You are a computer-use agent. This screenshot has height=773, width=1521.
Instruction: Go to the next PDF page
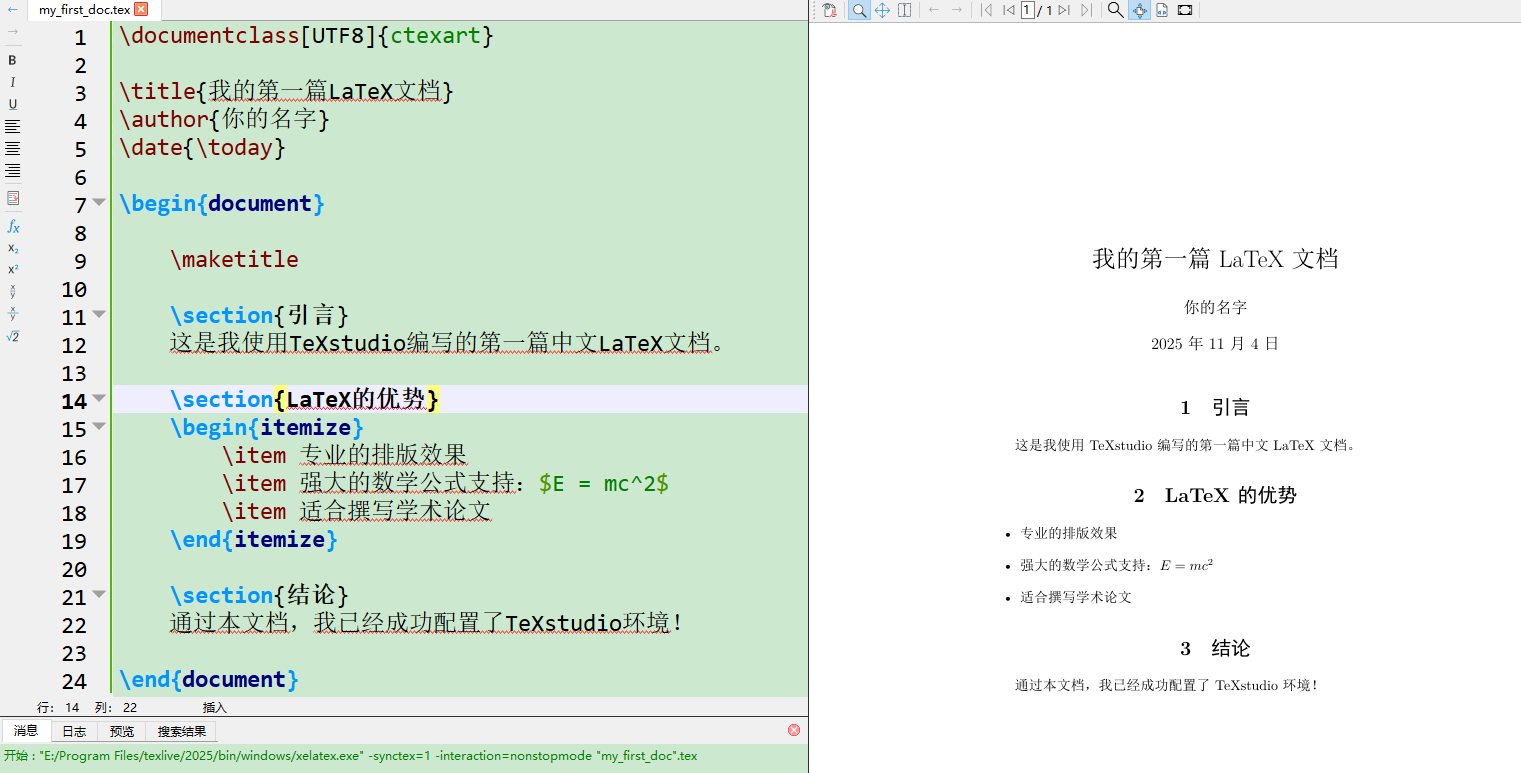(x=1063, y=10)
